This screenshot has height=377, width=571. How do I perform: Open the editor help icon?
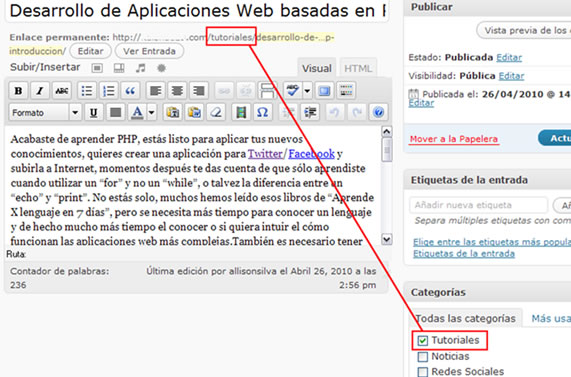tap(378, 113)
